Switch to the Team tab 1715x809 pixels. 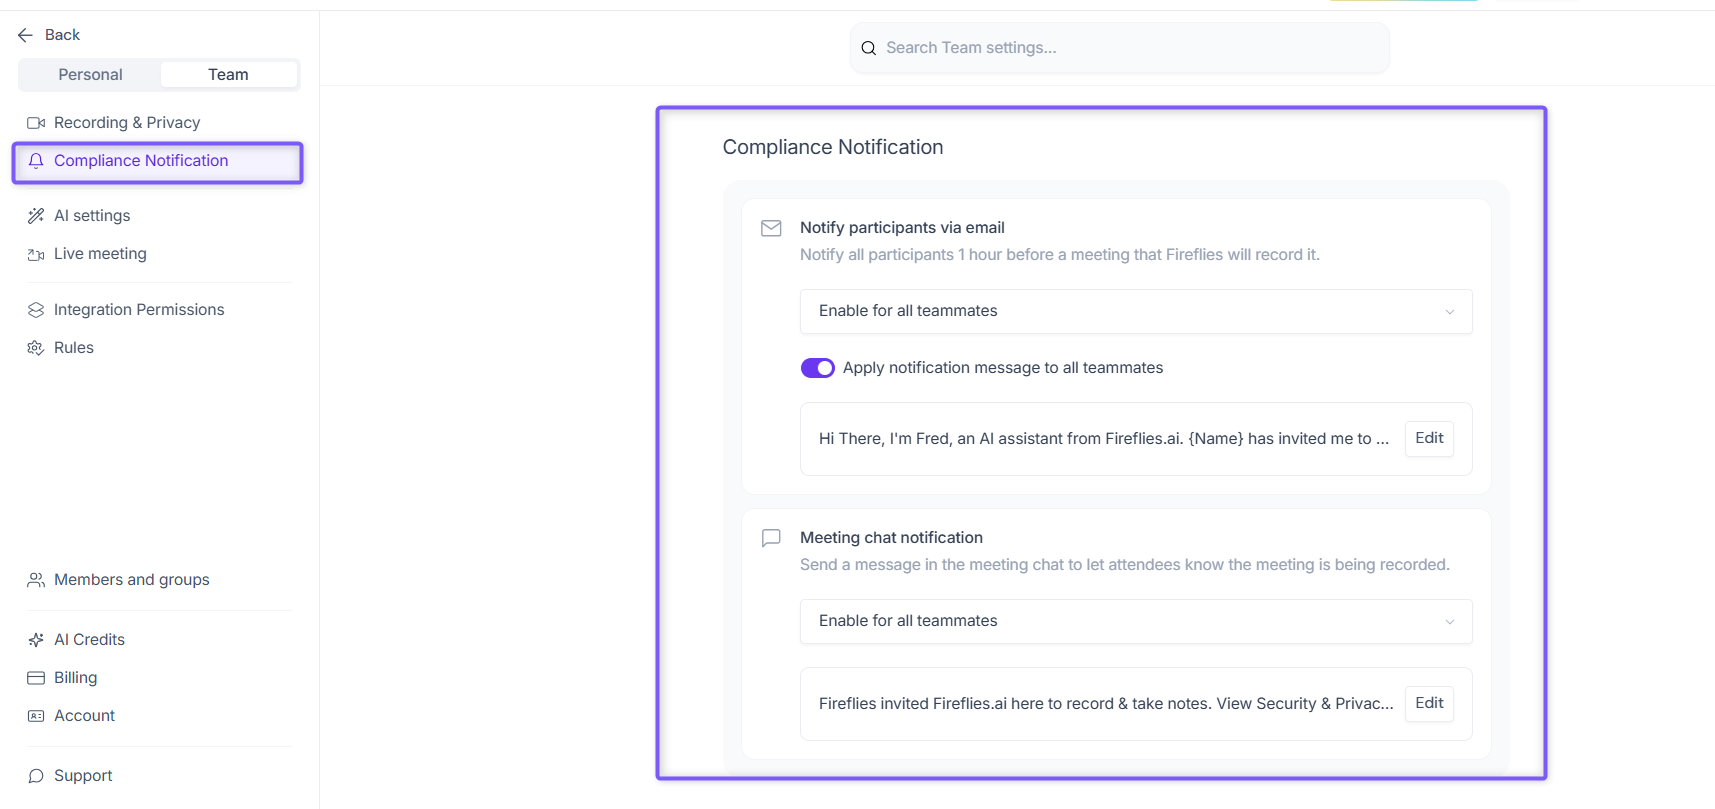[228, 75]
